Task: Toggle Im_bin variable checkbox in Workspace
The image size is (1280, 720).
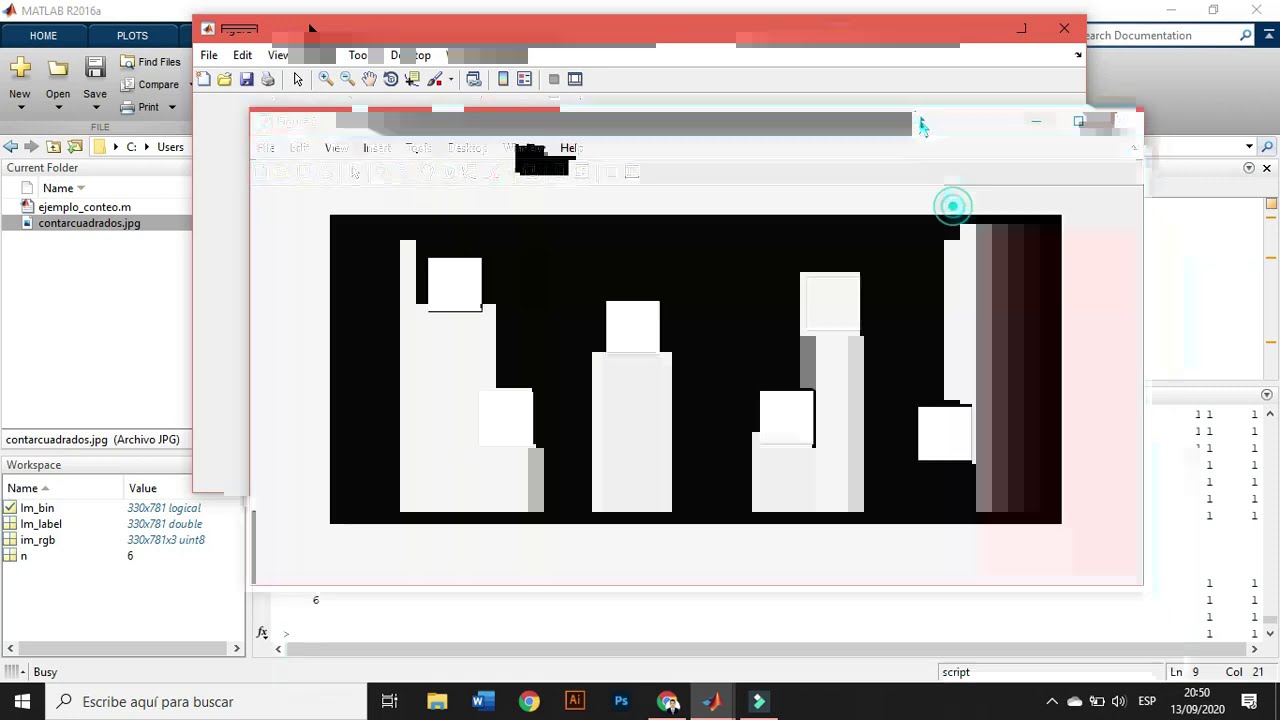Action: click(x=10, y=508)
